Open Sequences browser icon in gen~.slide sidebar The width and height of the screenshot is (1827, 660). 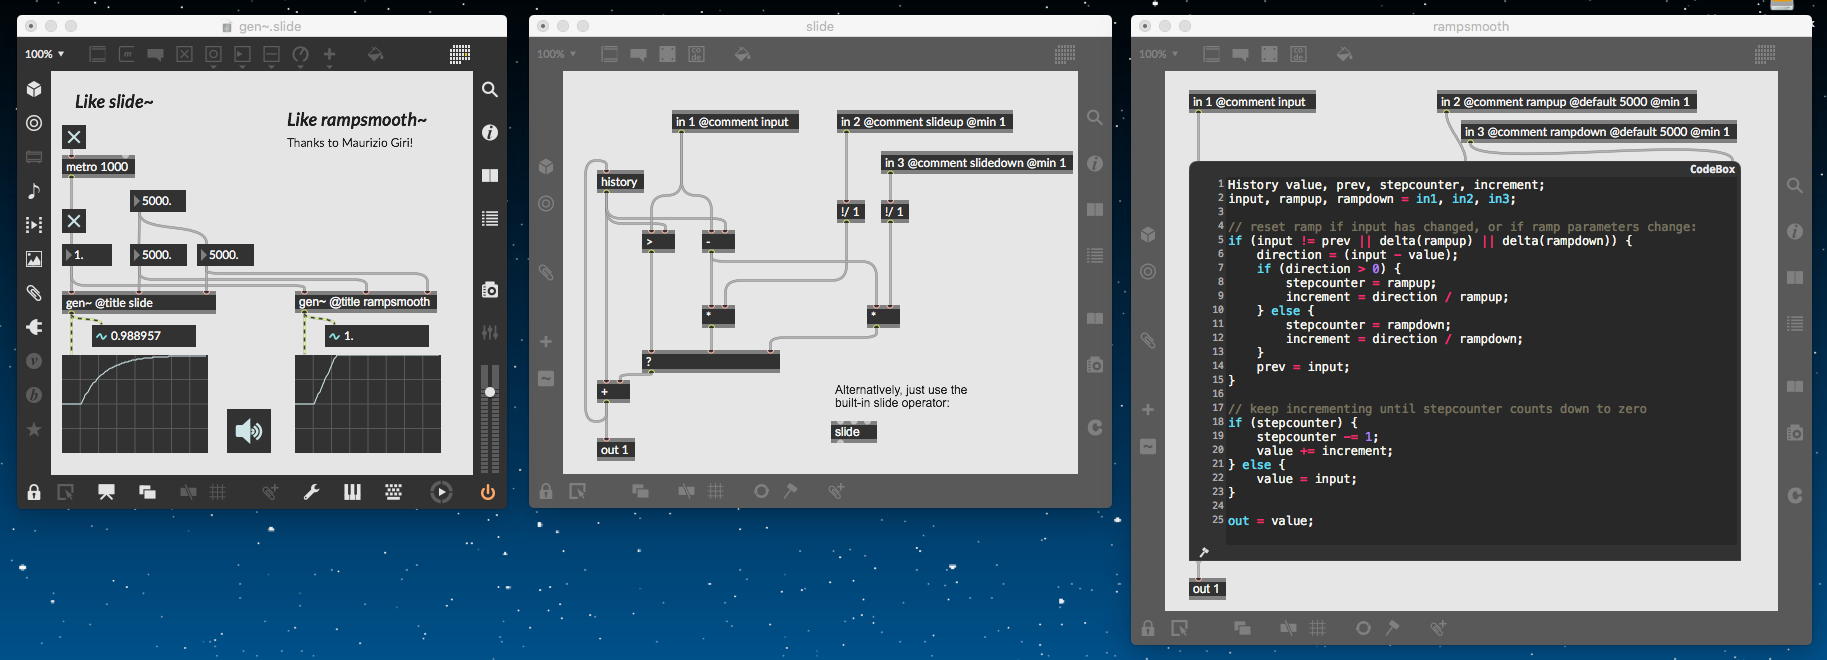pos(34,225)
